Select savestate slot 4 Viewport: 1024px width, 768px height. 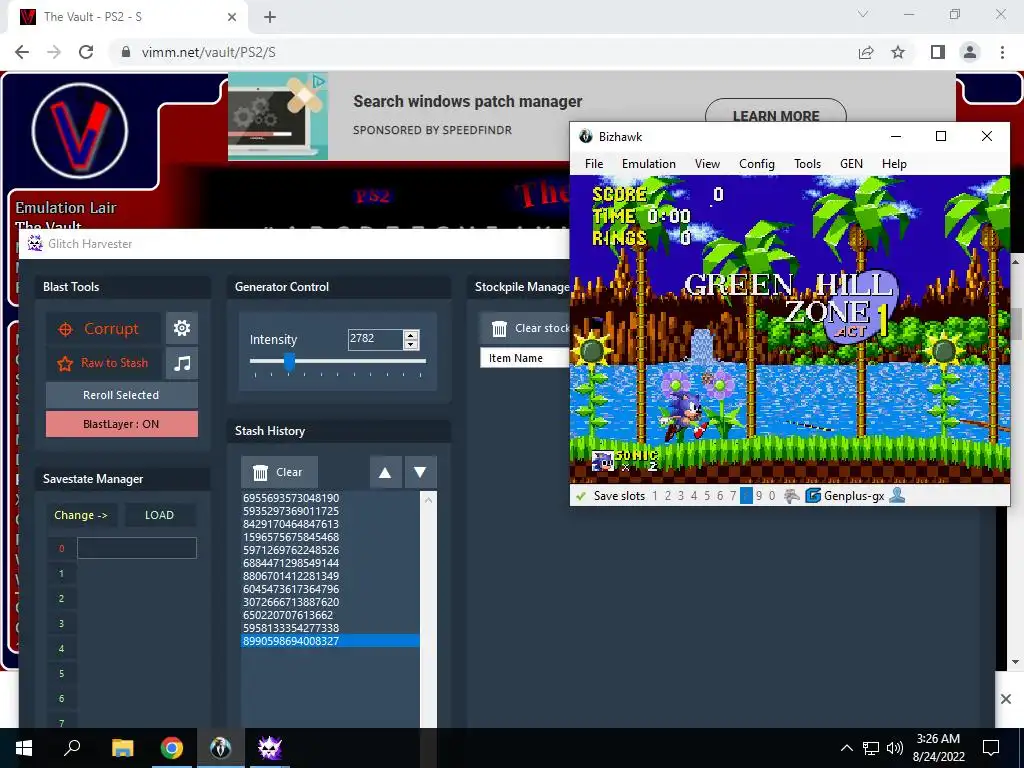61,648
